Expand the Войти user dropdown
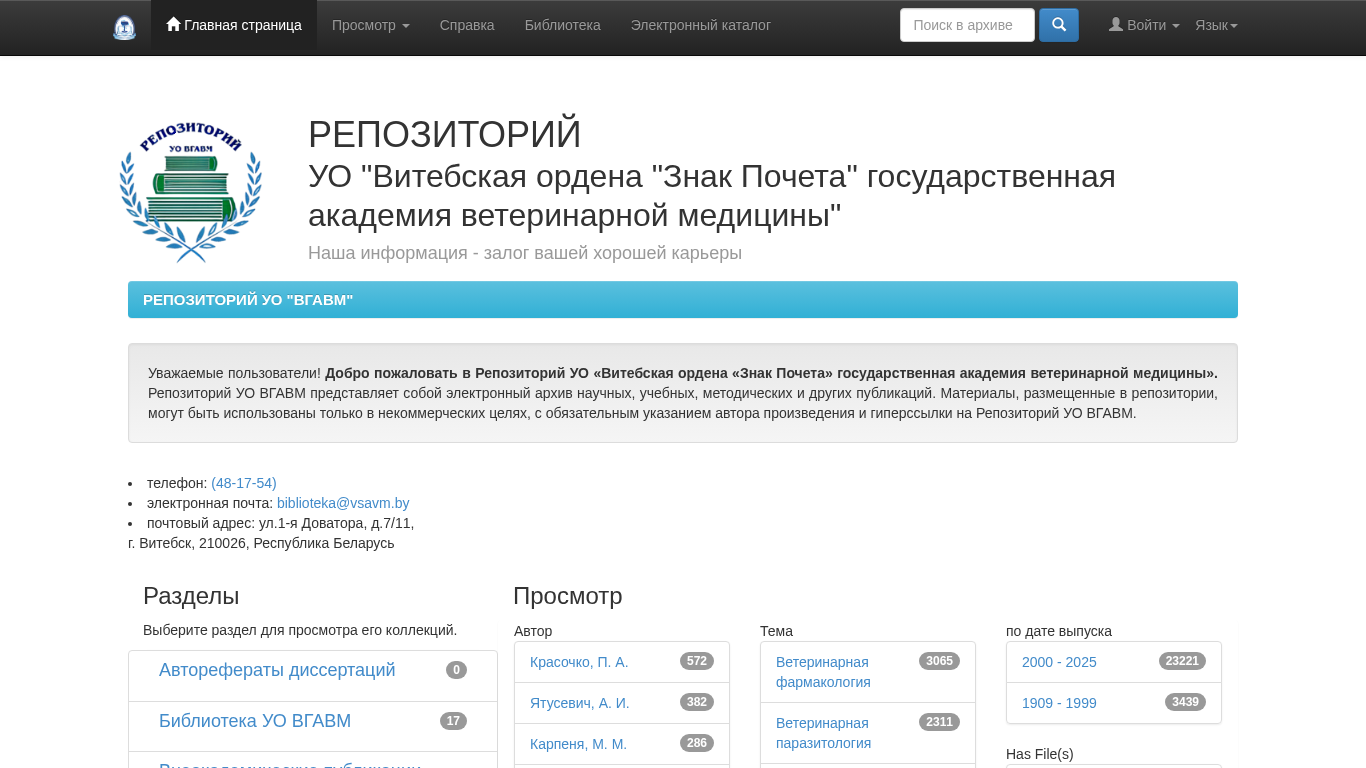This screenshot has height=768, width=1366. (x=1144, y=25)
